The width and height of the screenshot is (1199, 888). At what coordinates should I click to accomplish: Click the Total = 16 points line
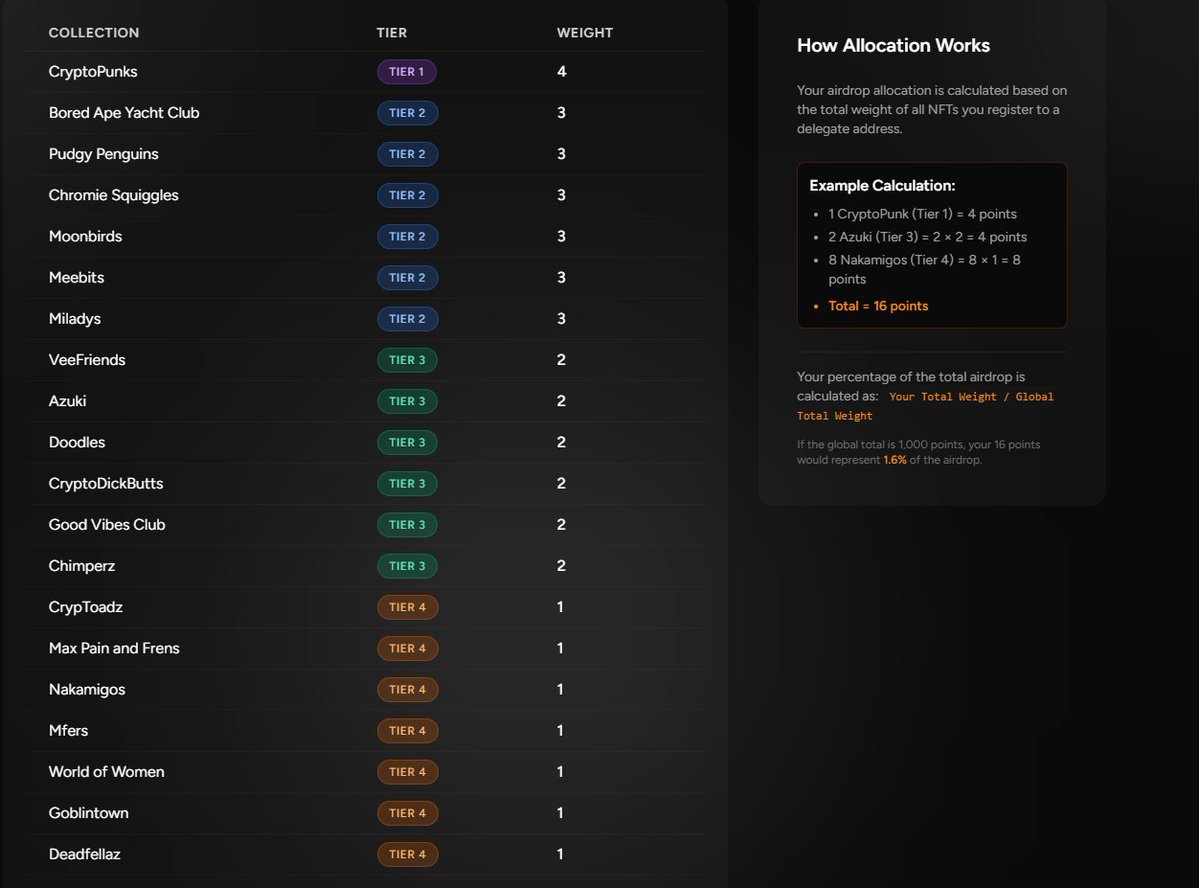pos(878,306)
